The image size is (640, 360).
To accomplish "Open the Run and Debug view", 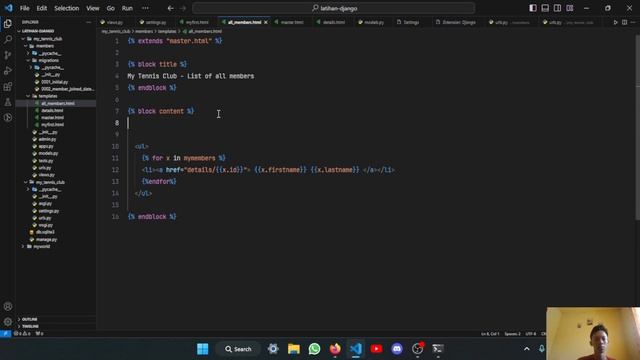I will click(8, 71).
